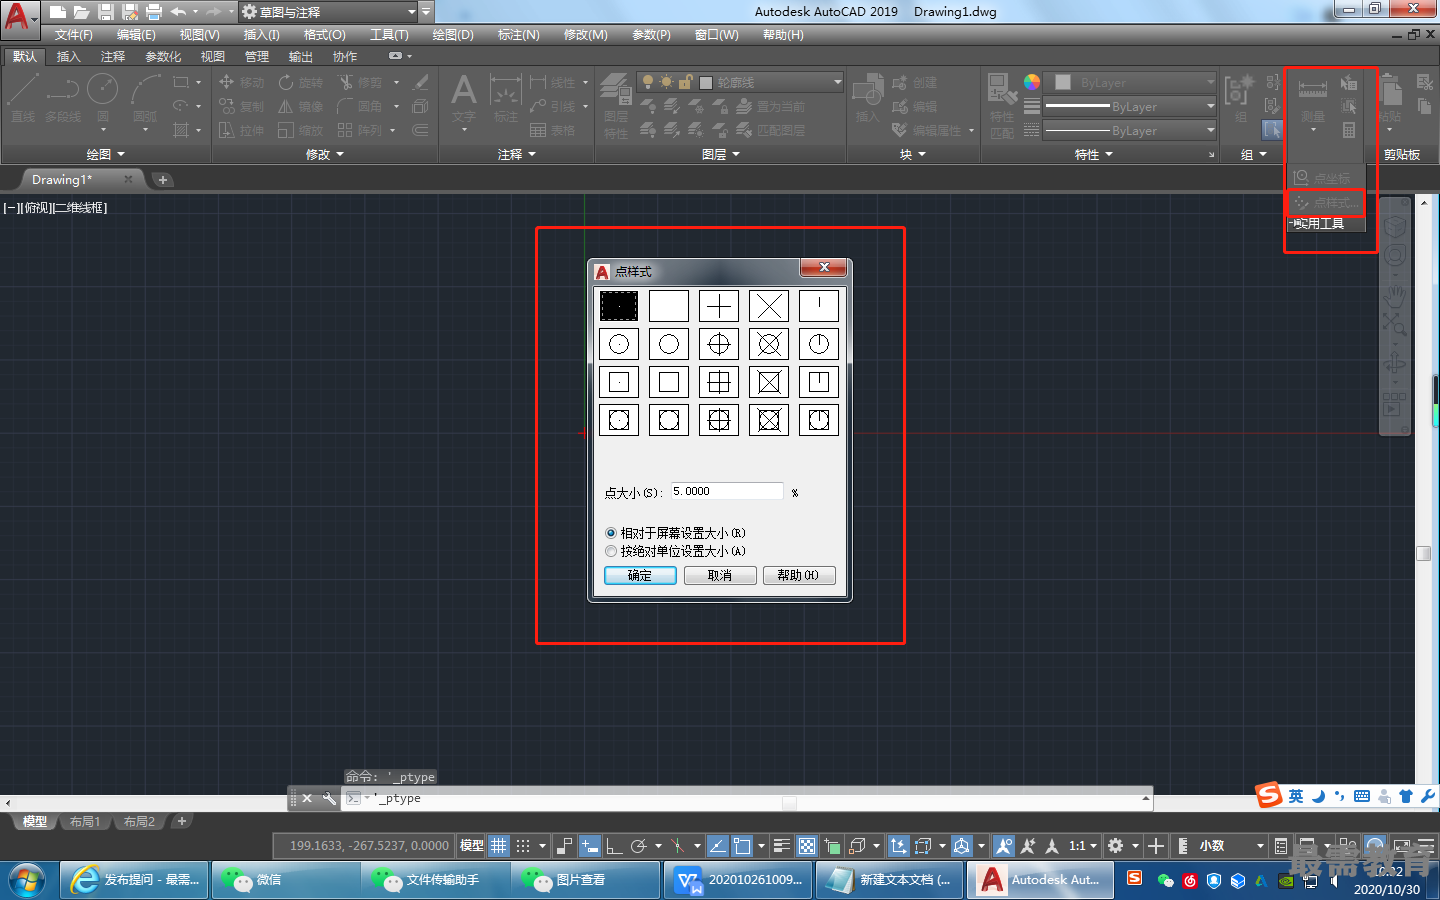Click the Table (表格) tool
The image size is (1440, 900).
point(552,130)
